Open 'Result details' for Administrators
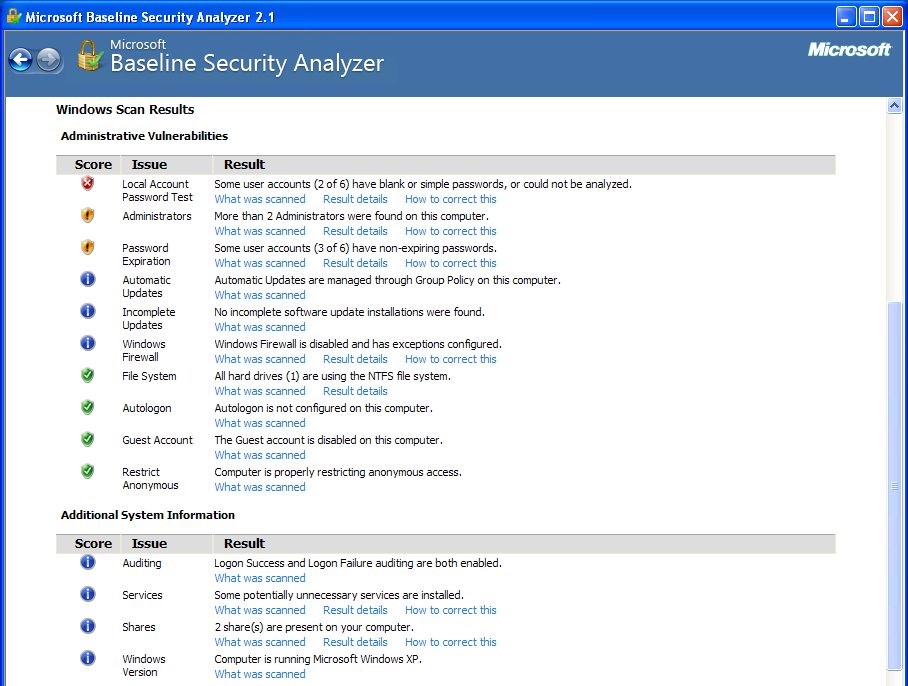 (355, 231)
